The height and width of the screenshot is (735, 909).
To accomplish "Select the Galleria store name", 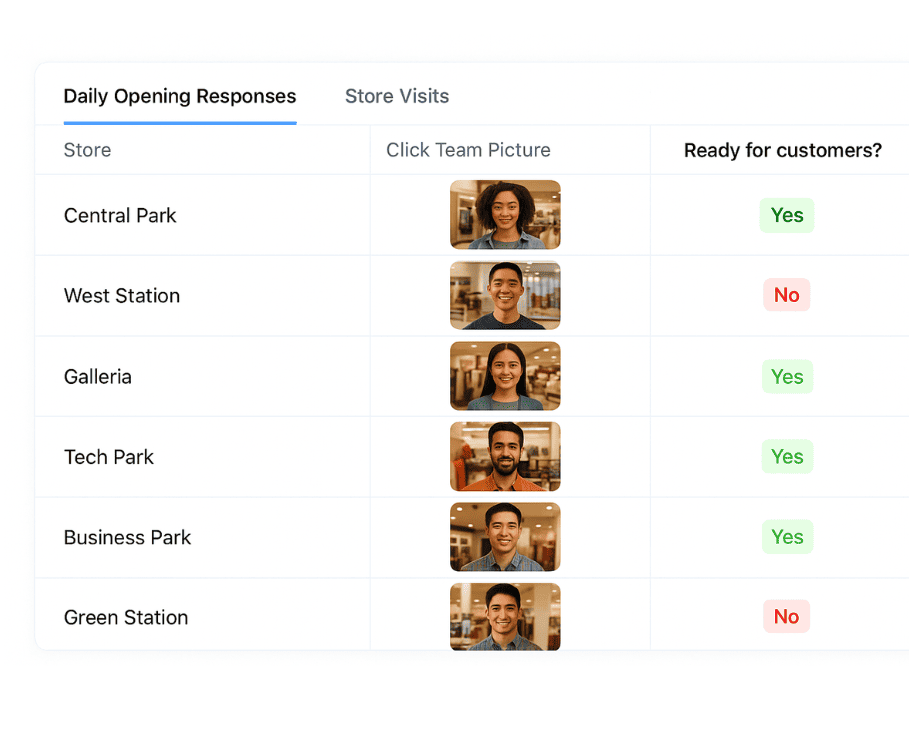I will click(97, 376).
